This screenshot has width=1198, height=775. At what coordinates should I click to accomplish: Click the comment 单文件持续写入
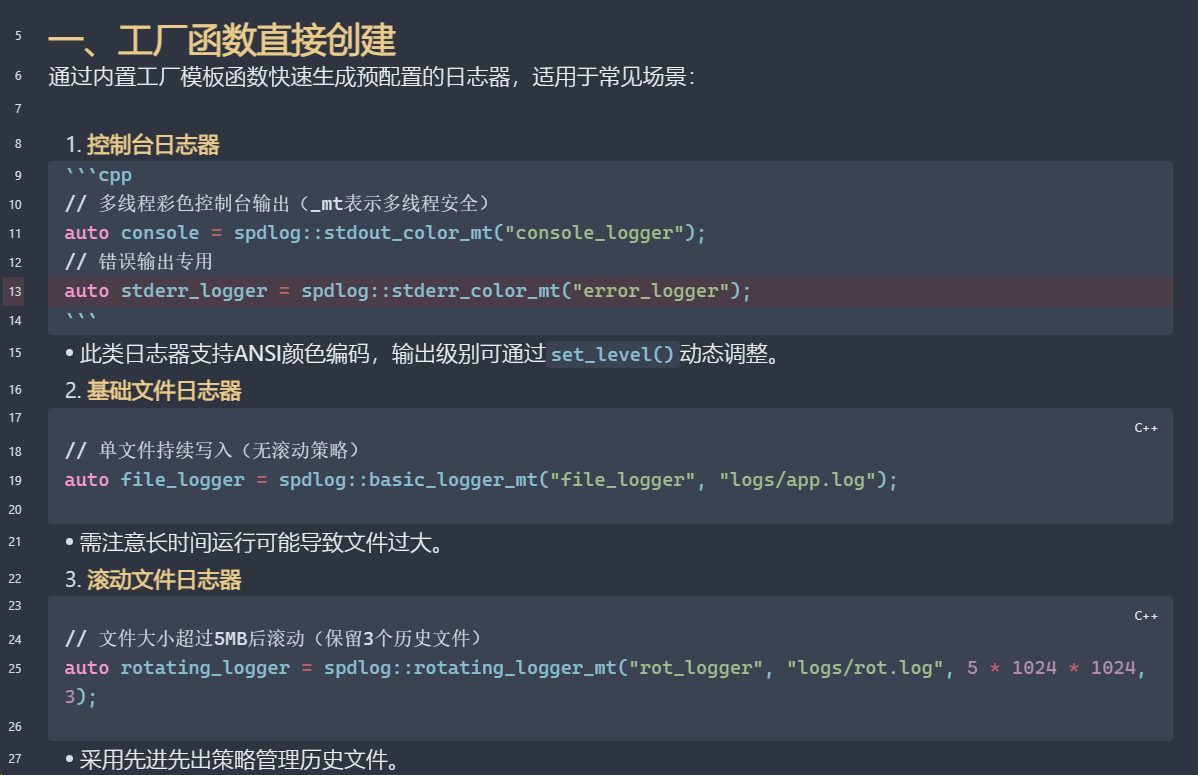(212, 450)
